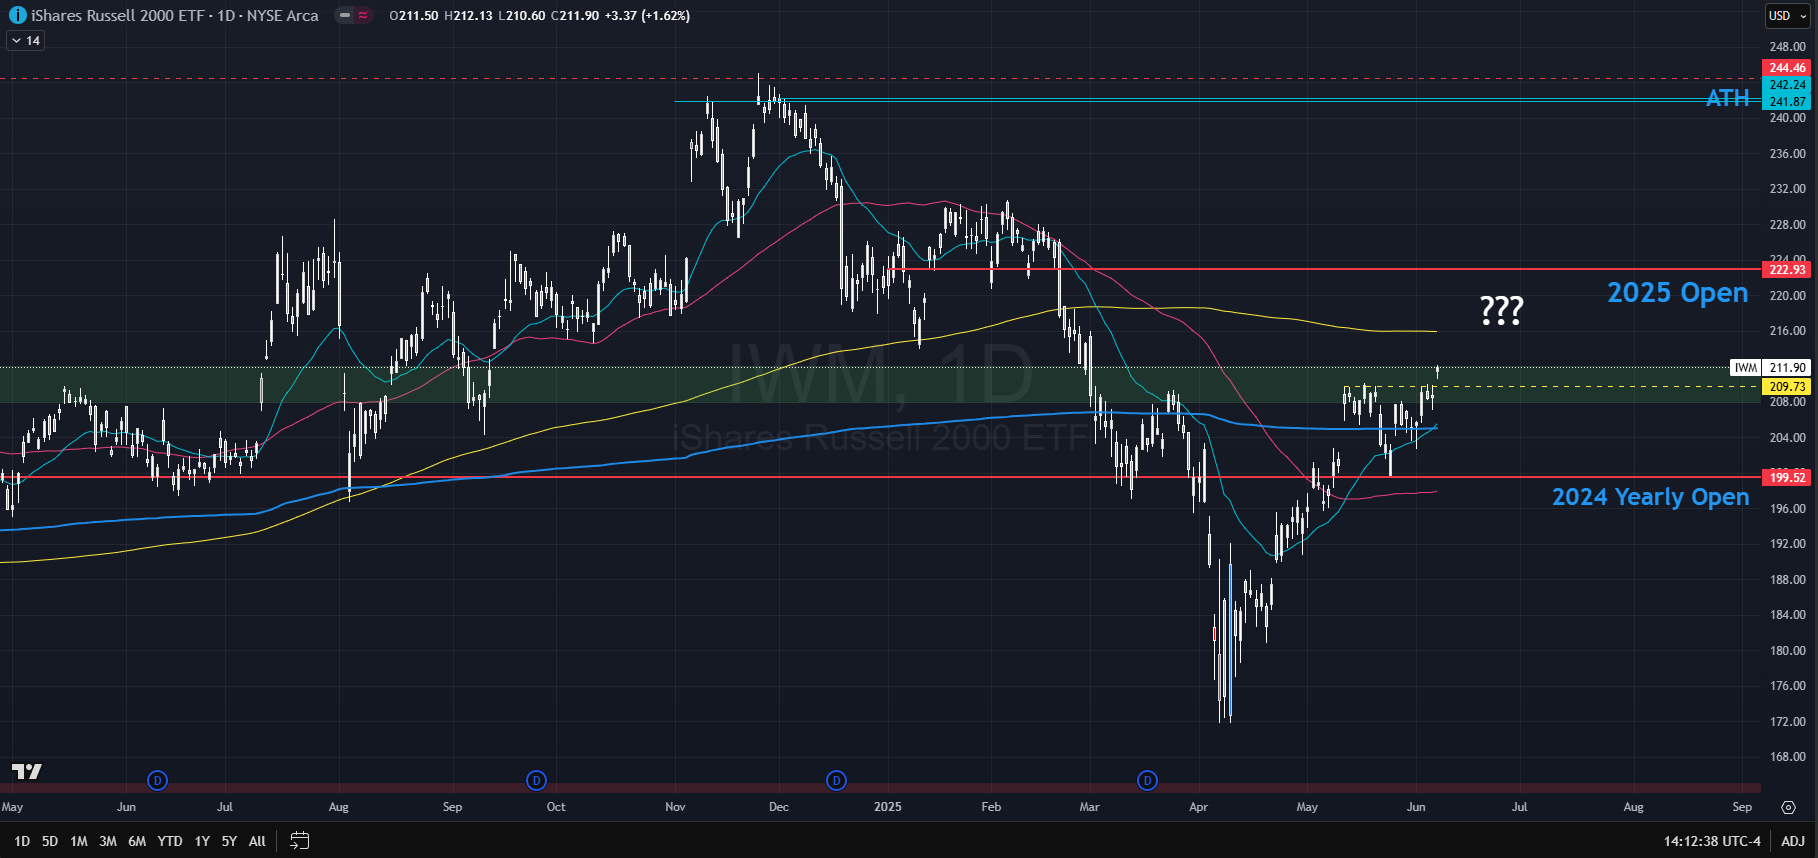This screenshot has width=1818, height=858.
Task: Click the 2025 label on time axis
Action: click(x=888, y=807)
